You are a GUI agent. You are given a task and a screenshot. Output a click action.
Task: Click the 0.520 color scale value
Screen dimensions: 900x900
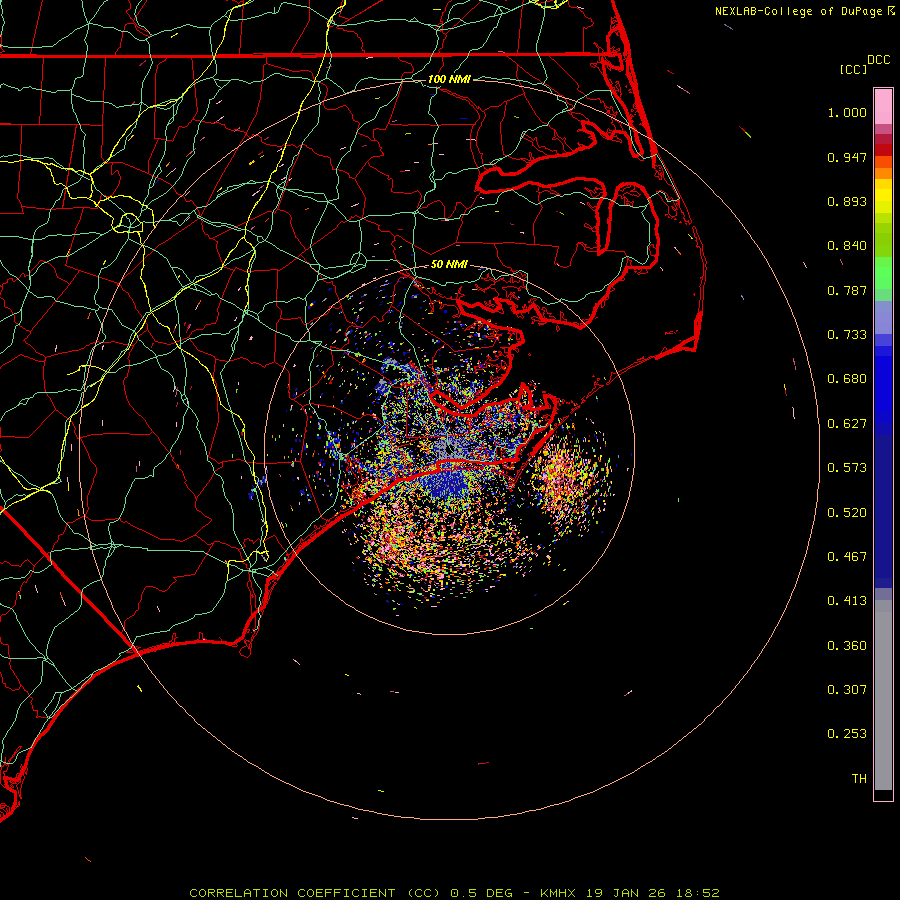[x=847, y=513]
